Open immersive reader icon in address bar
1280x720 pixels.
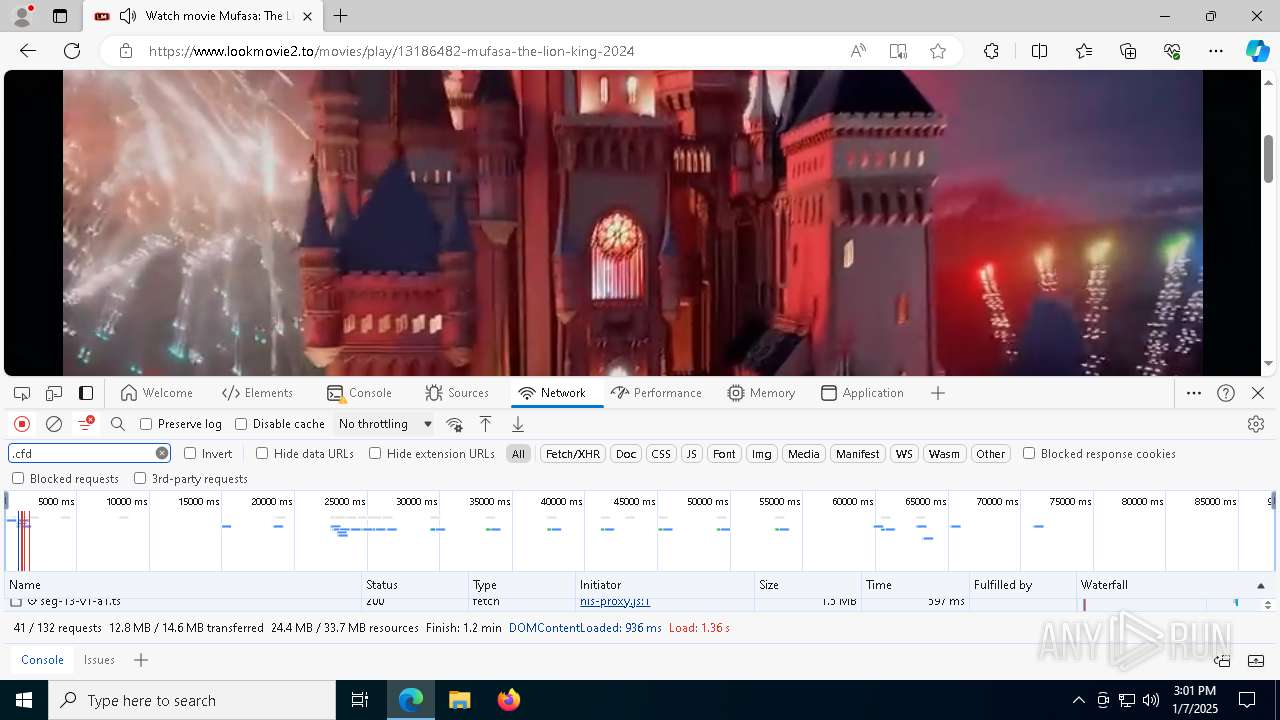(x=898, y=51)
